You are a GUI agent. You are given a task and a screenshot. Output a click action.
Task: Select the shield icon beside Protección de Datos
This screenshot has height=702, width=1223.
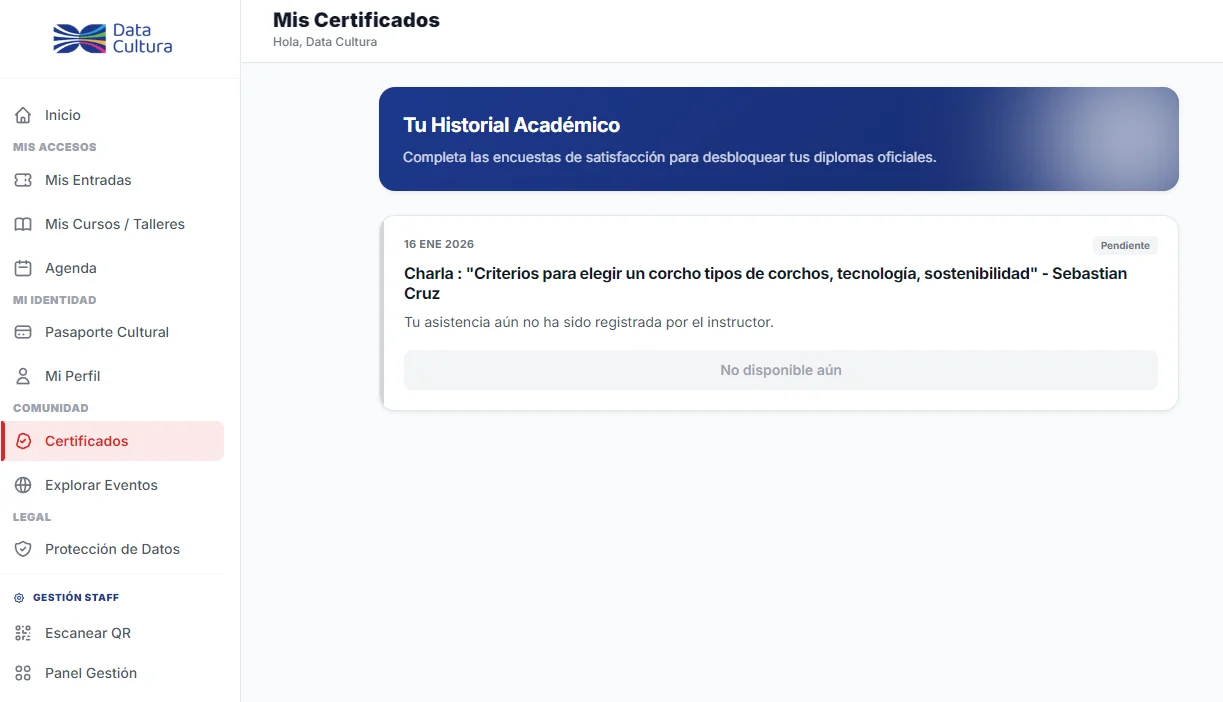22,548
